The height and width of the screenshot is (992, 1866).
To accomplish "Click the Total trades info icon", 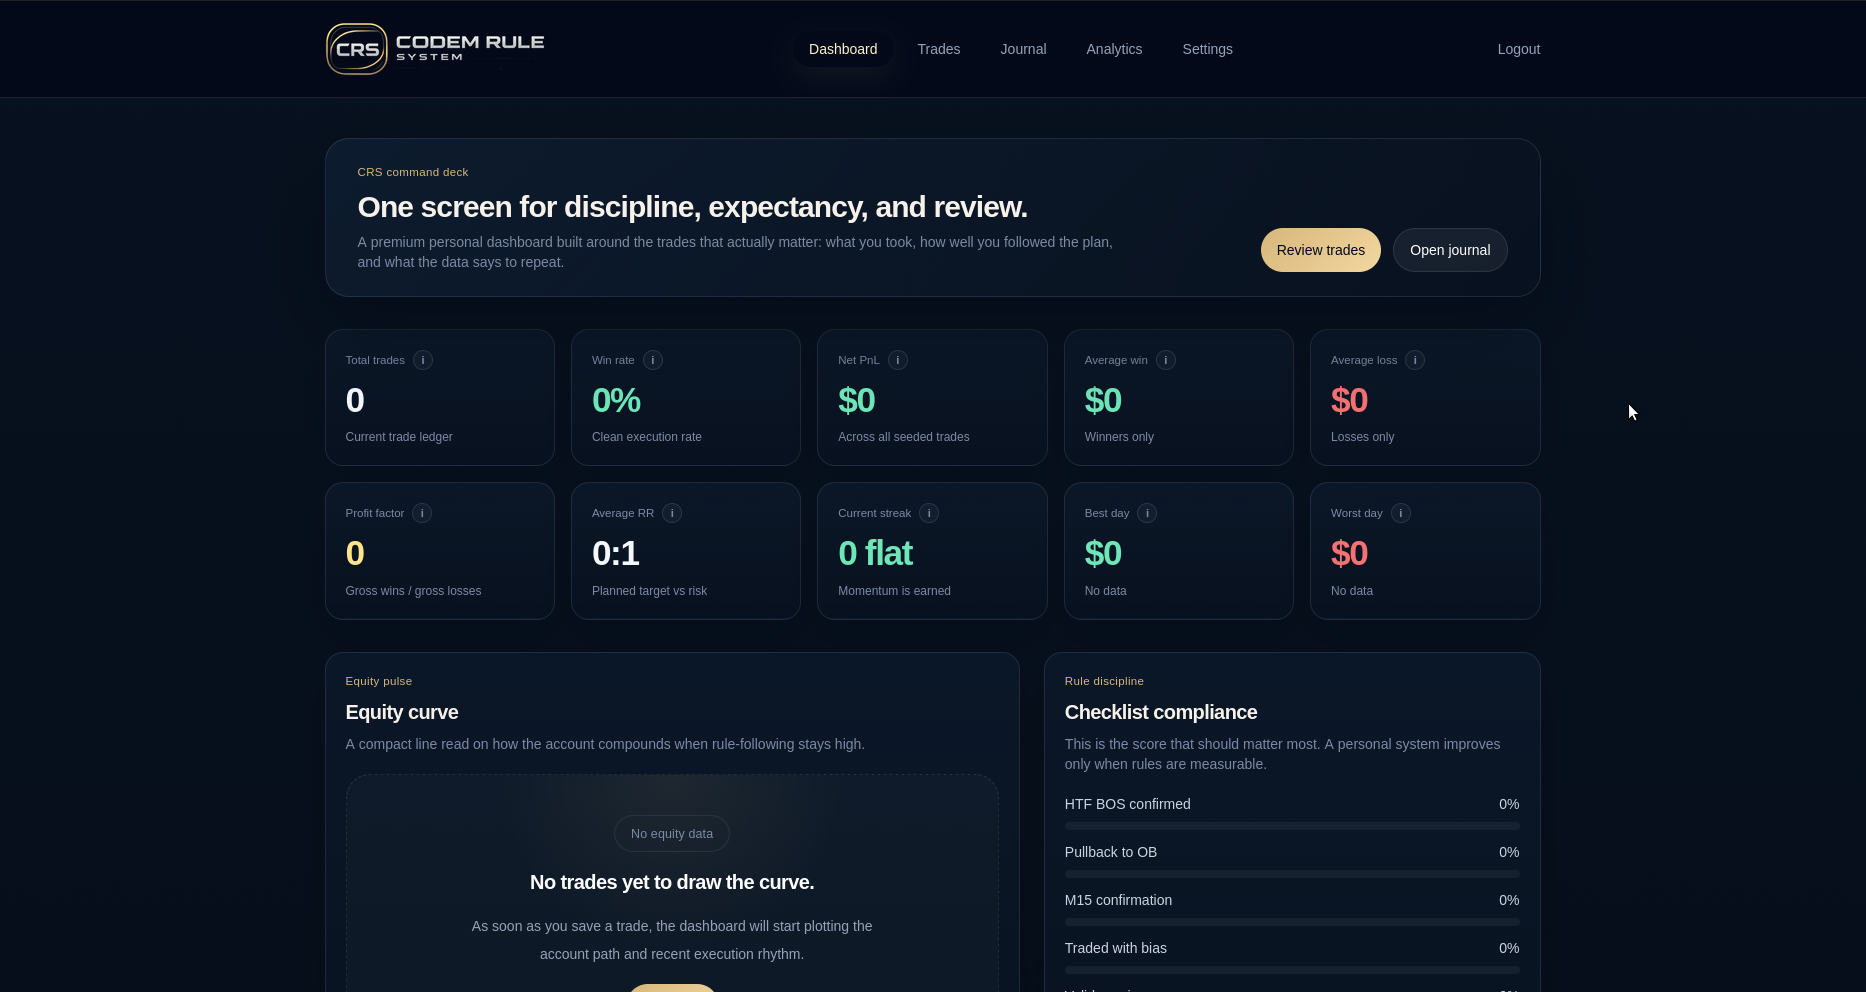I will (x=423, y=360).
